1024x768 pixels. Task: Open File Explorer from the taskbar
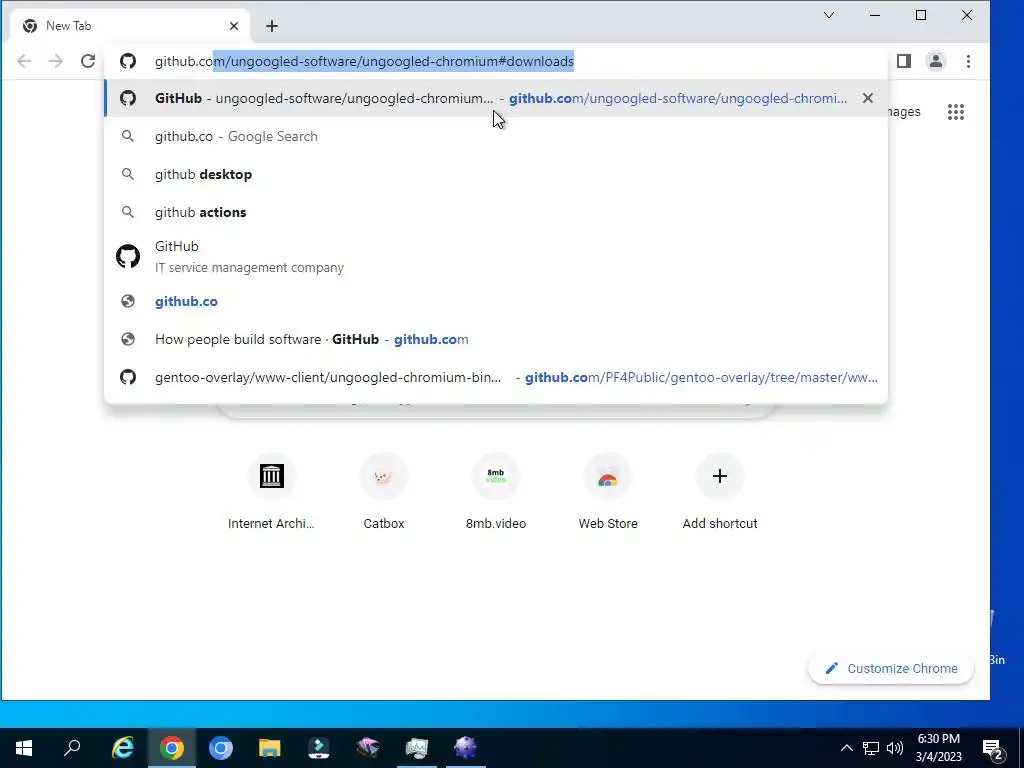click(x=270, y=748)
